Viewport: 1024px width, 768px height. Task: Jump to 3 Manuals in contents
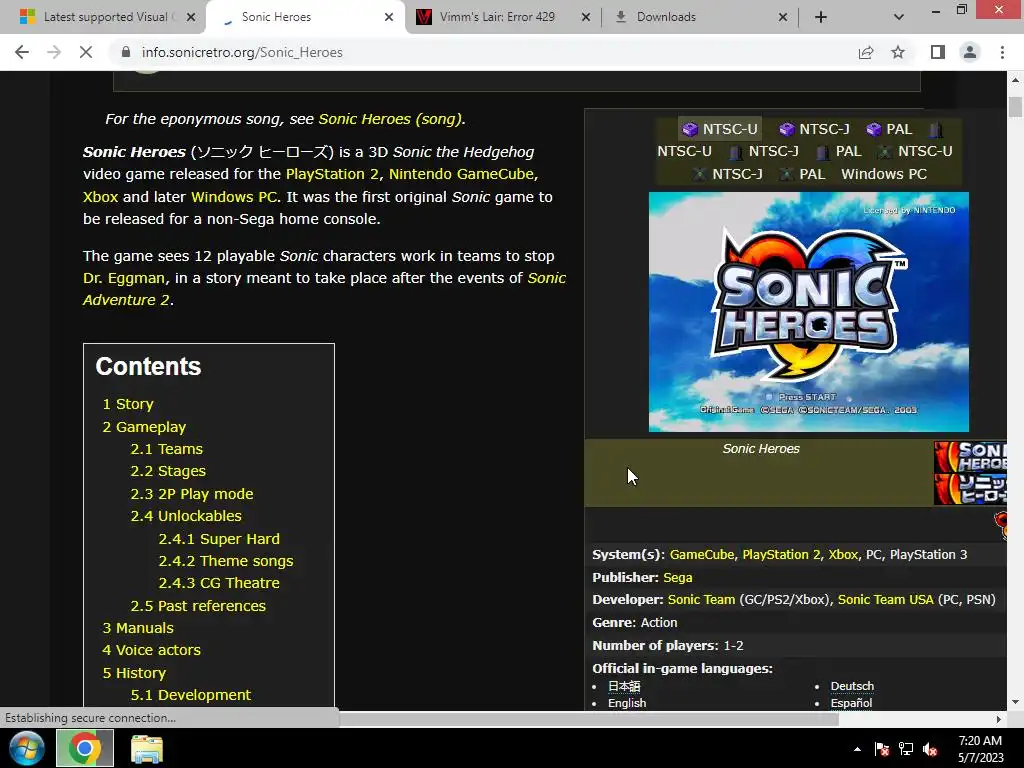[x=138, y=628]
